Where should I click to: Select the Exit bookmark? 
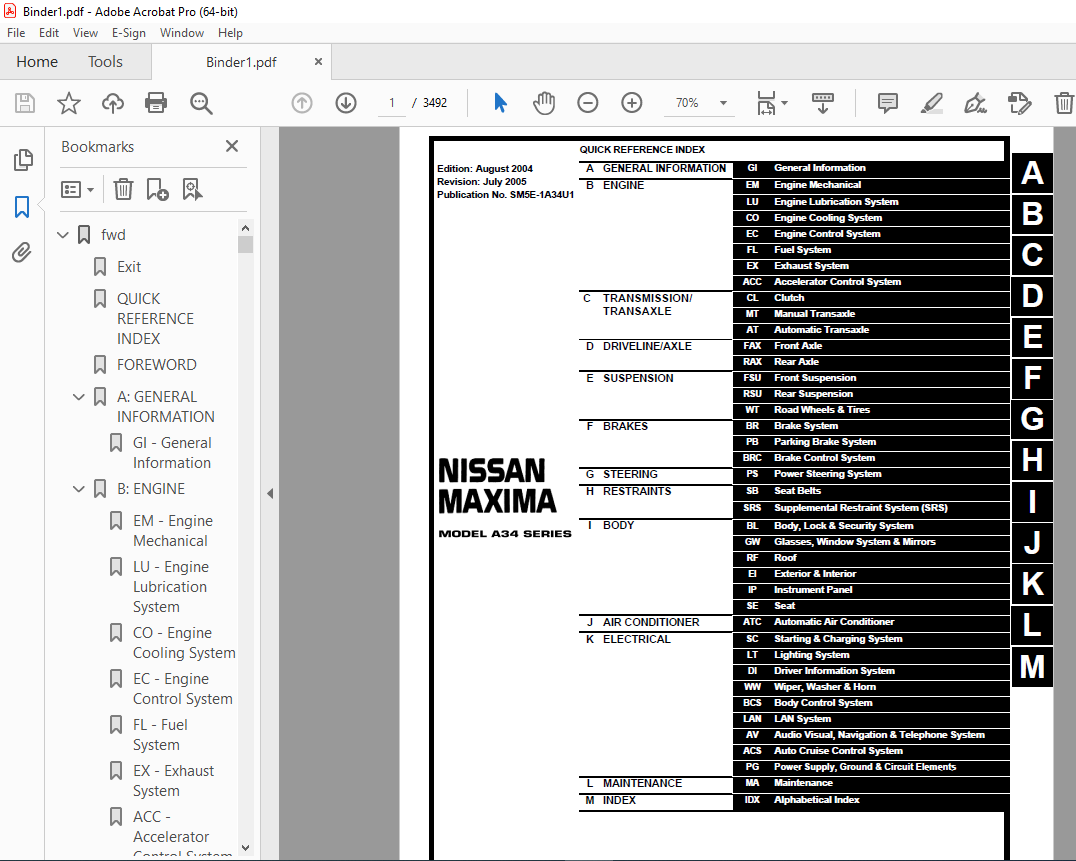(x=128, y=267)
